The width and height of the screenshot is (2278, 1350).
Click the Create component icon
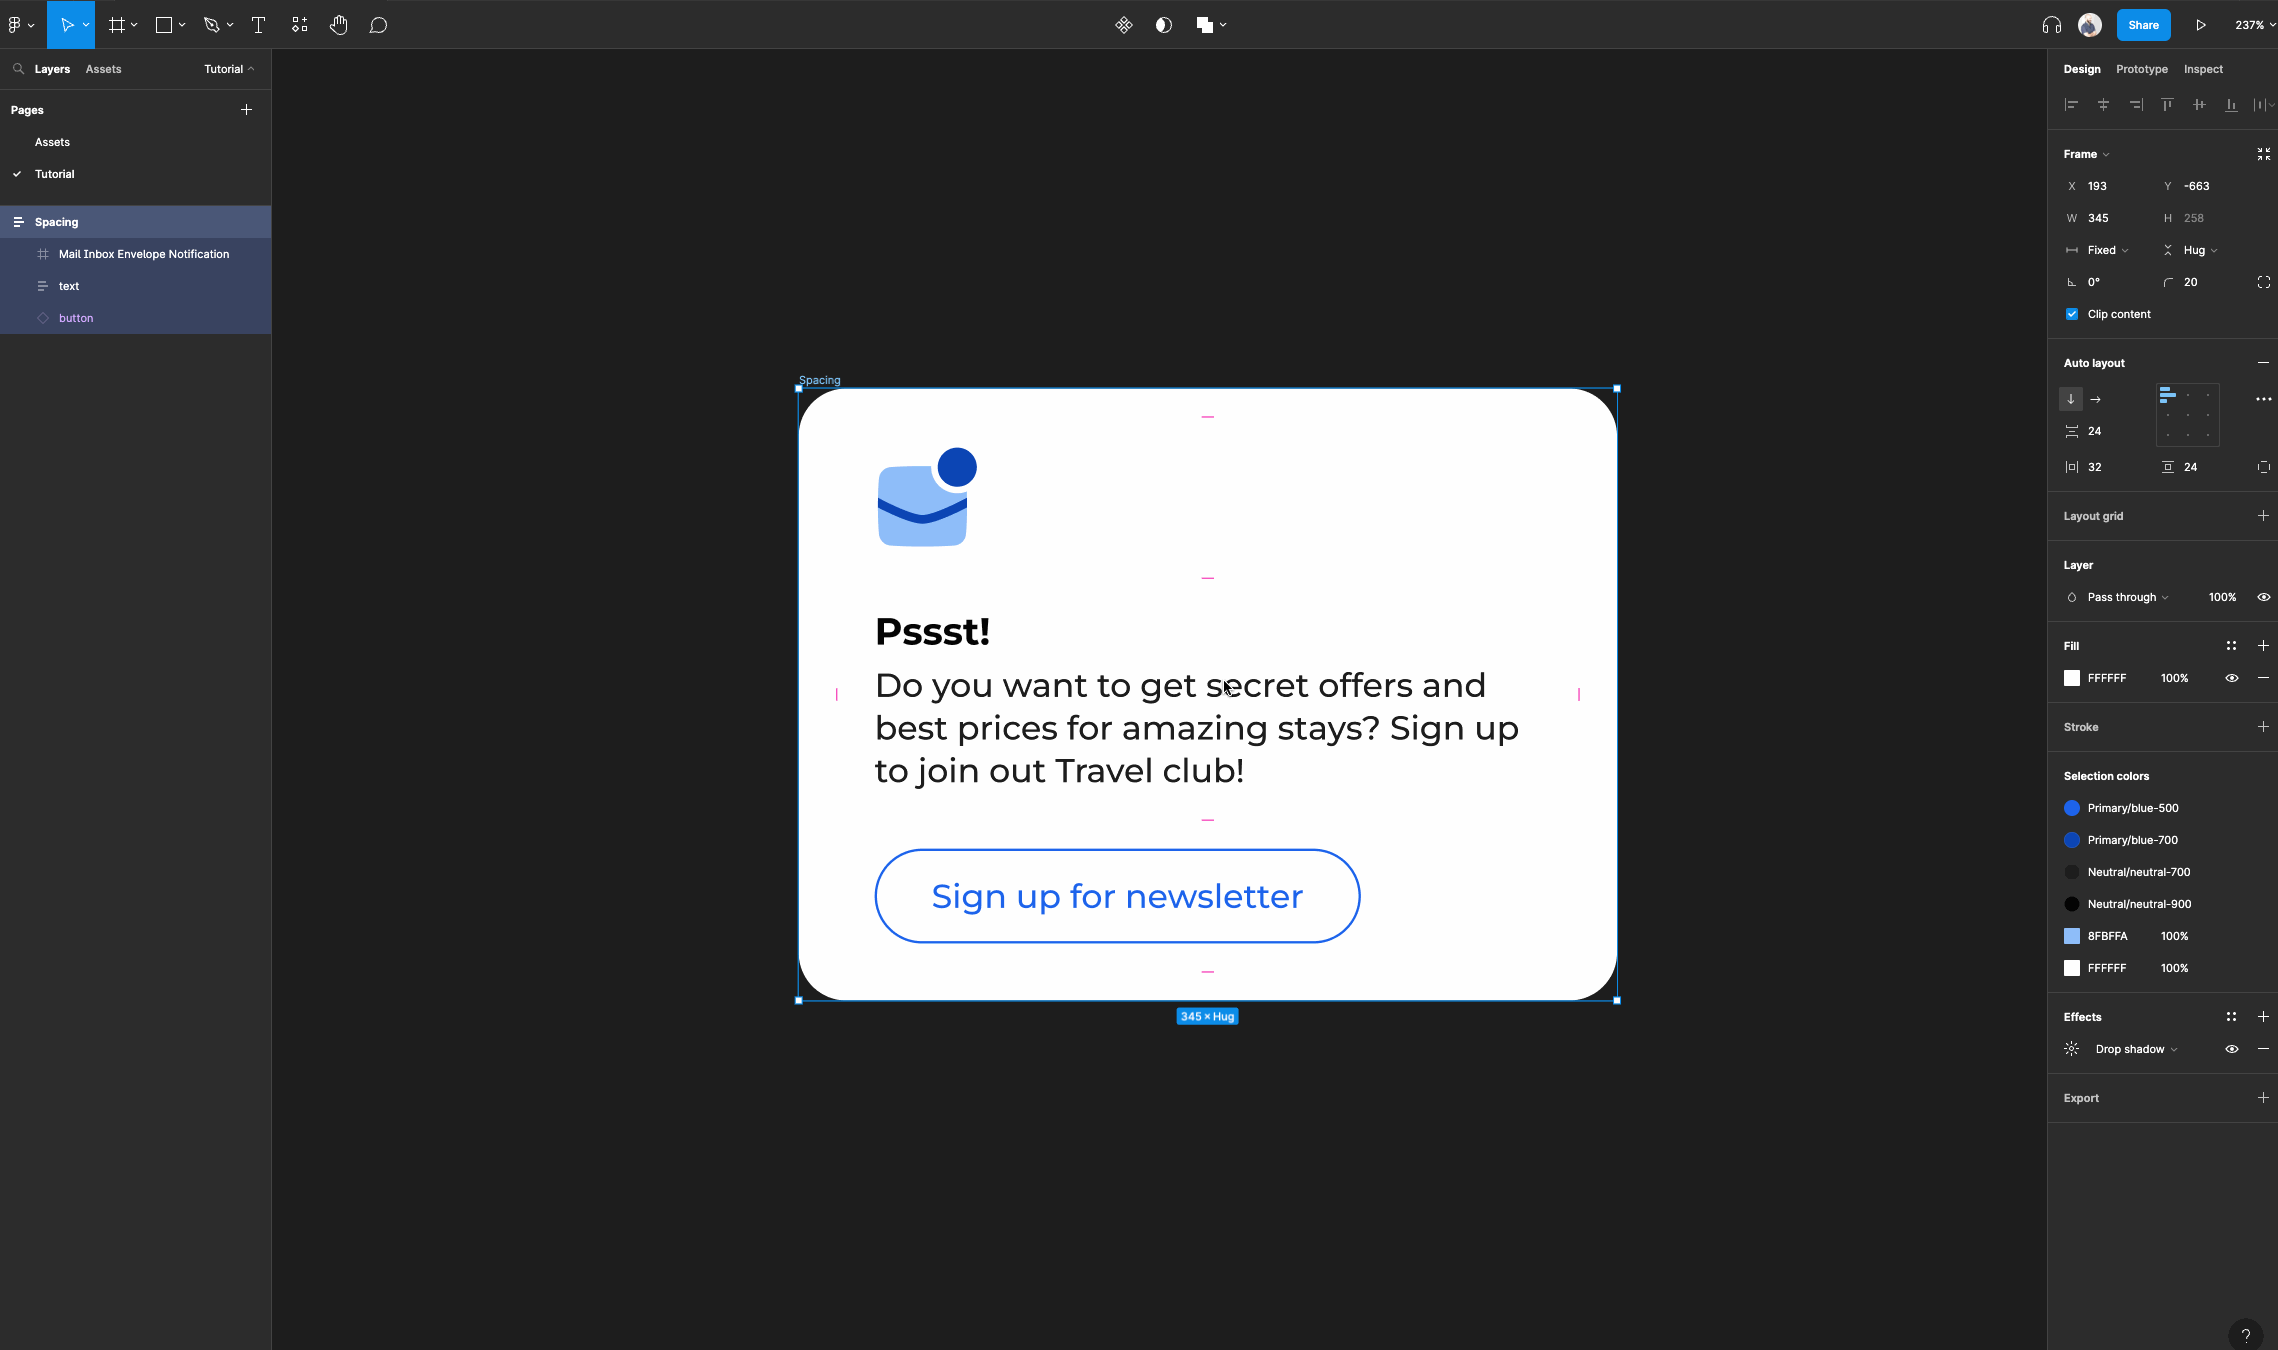click(1124, 25)
